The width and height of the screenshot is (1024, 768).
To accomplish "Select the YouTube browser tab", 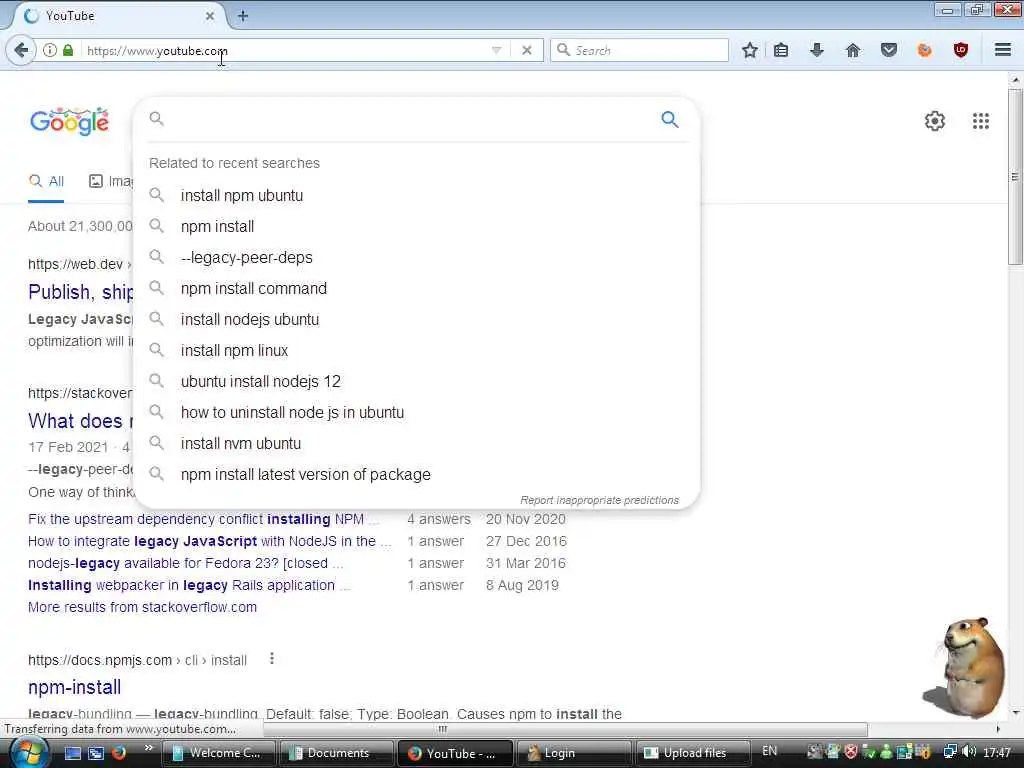I will coord(118,16).
